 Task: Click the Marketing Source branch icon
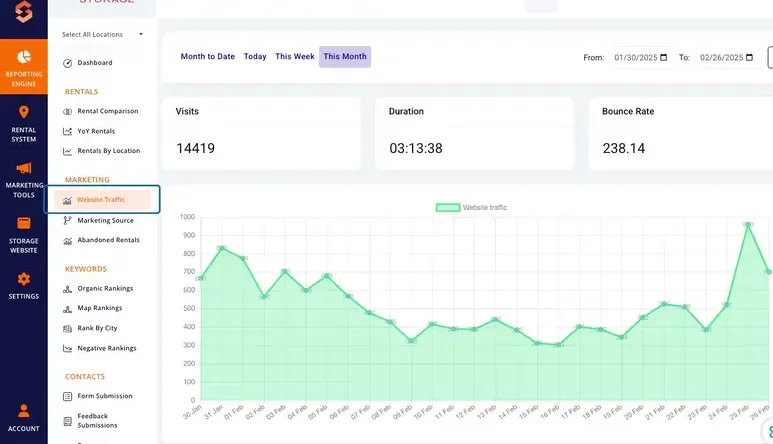click(68, 220)
